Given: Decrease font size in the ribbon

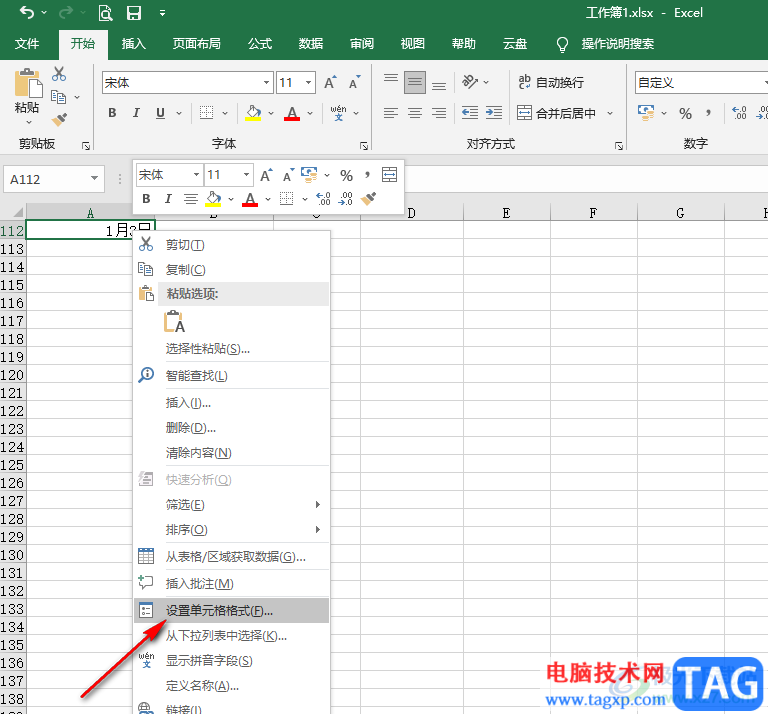Looking at the screenshot, I should click(355, 82).
